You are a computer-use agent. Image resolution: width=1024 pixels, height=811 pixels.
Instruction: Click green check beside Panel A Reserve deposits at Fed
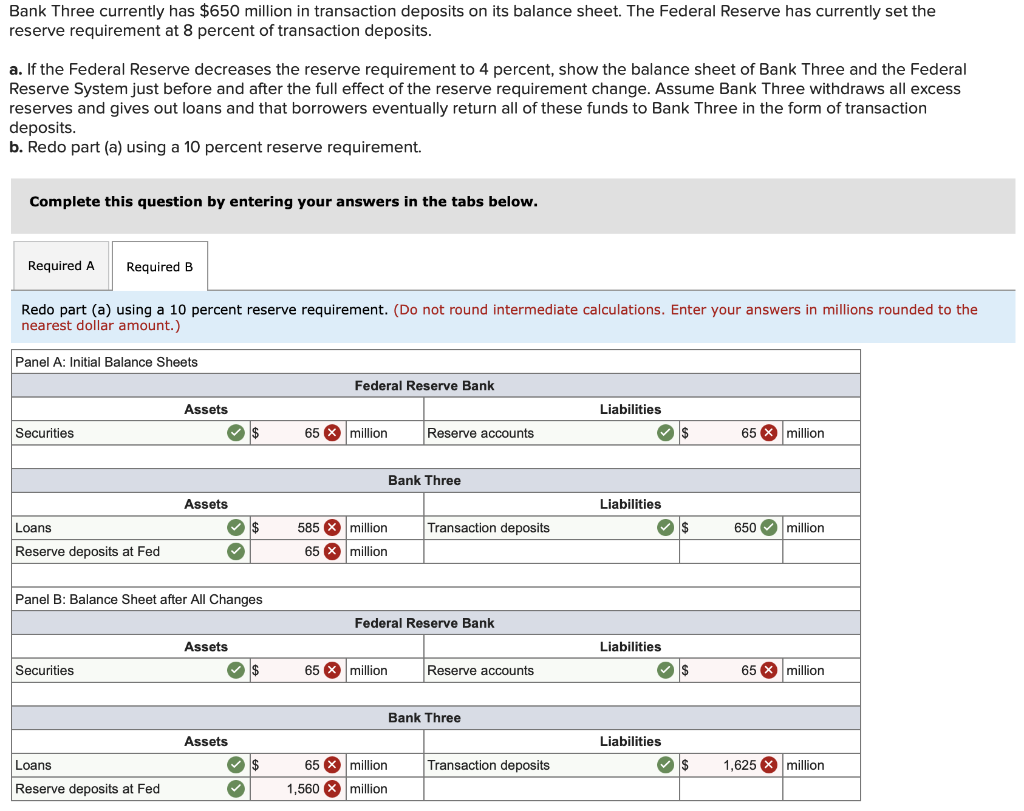point(236,551)
